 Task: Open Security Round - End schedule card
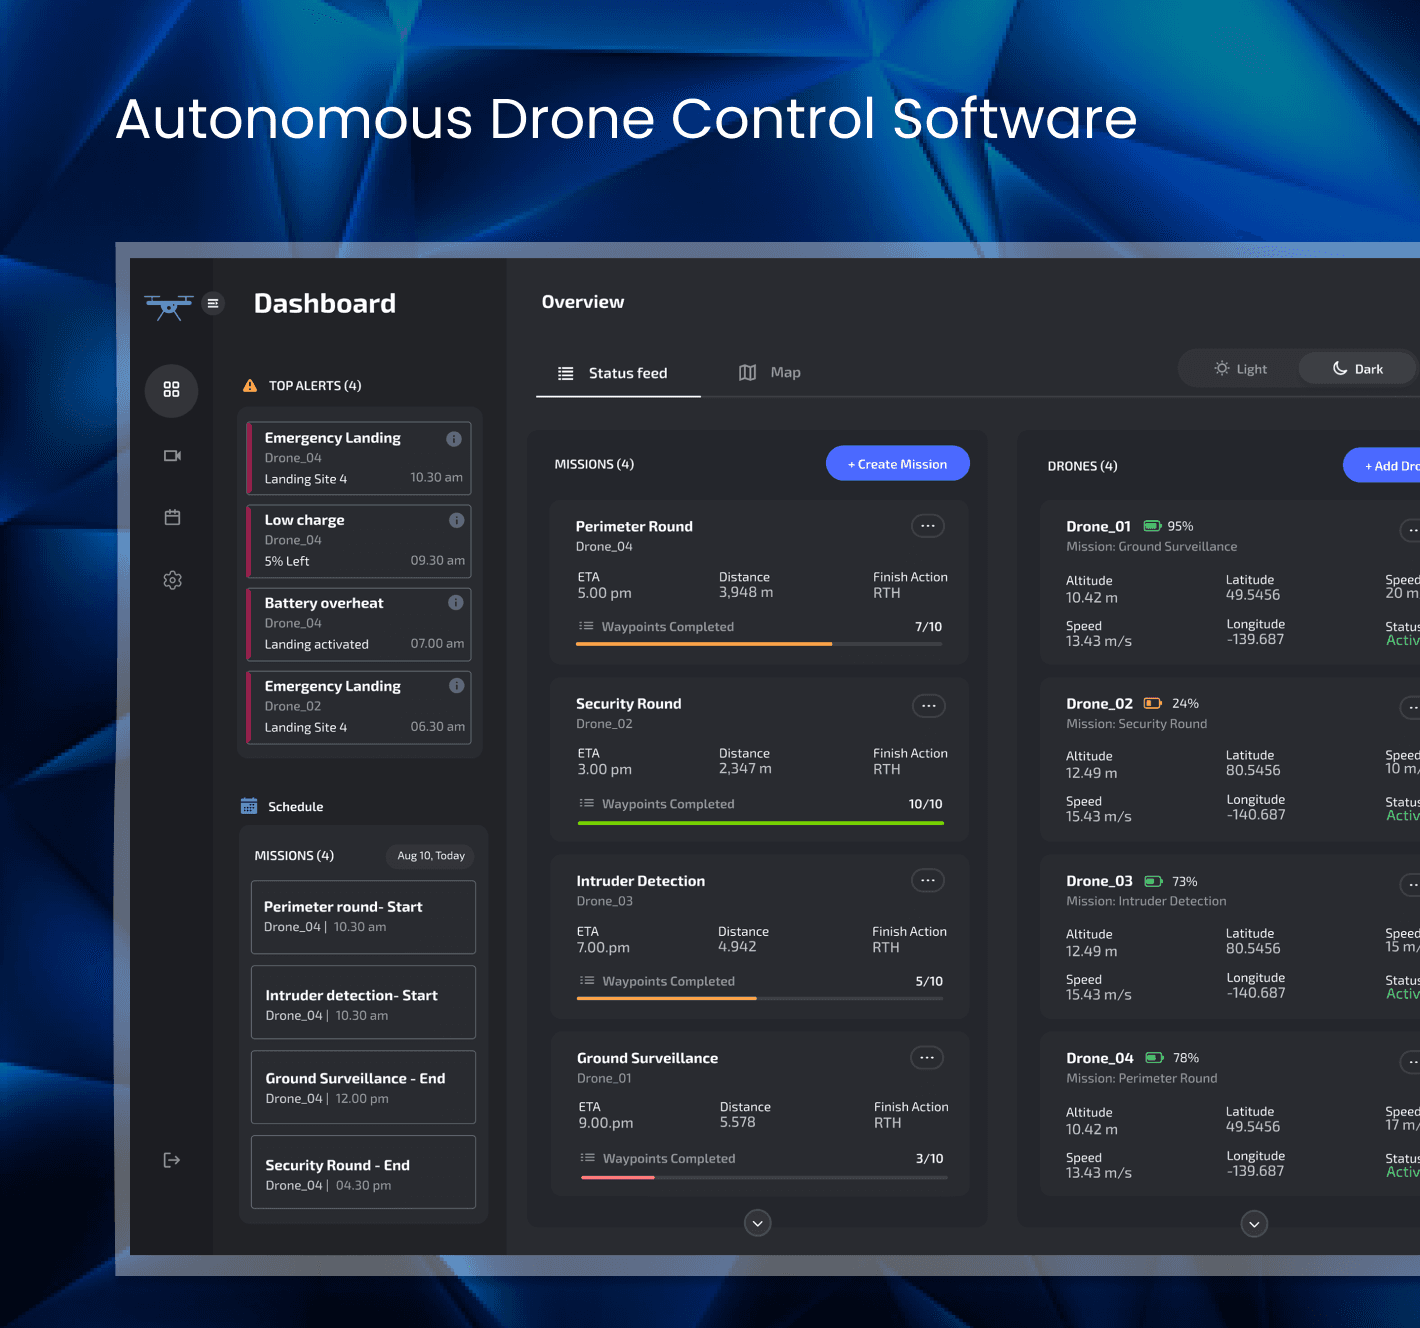coord(363,1172)
